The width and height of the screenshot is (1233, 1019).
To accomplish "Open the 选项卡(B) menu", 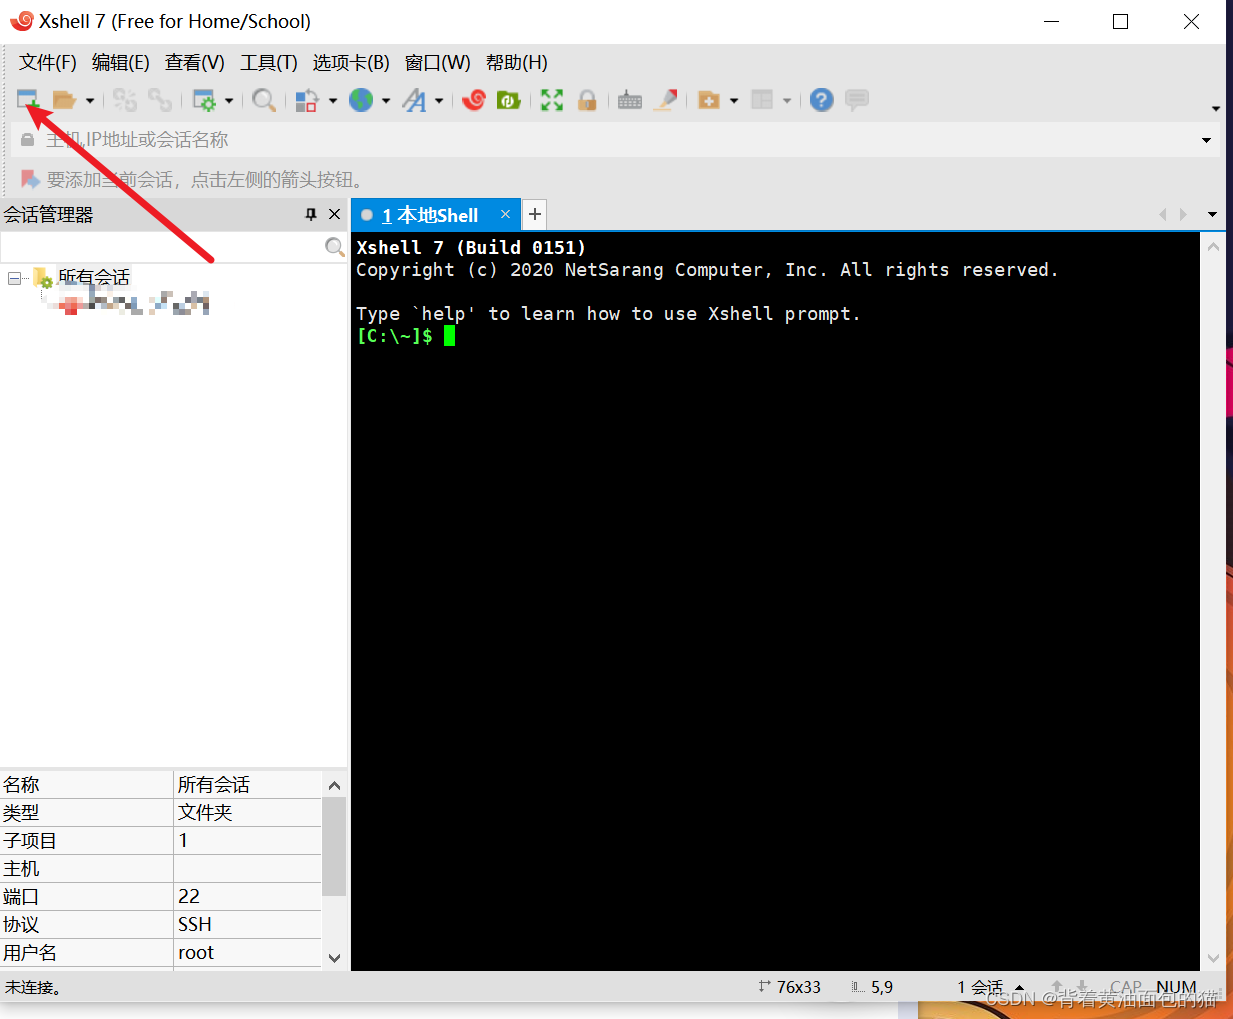I will [351, 63].
